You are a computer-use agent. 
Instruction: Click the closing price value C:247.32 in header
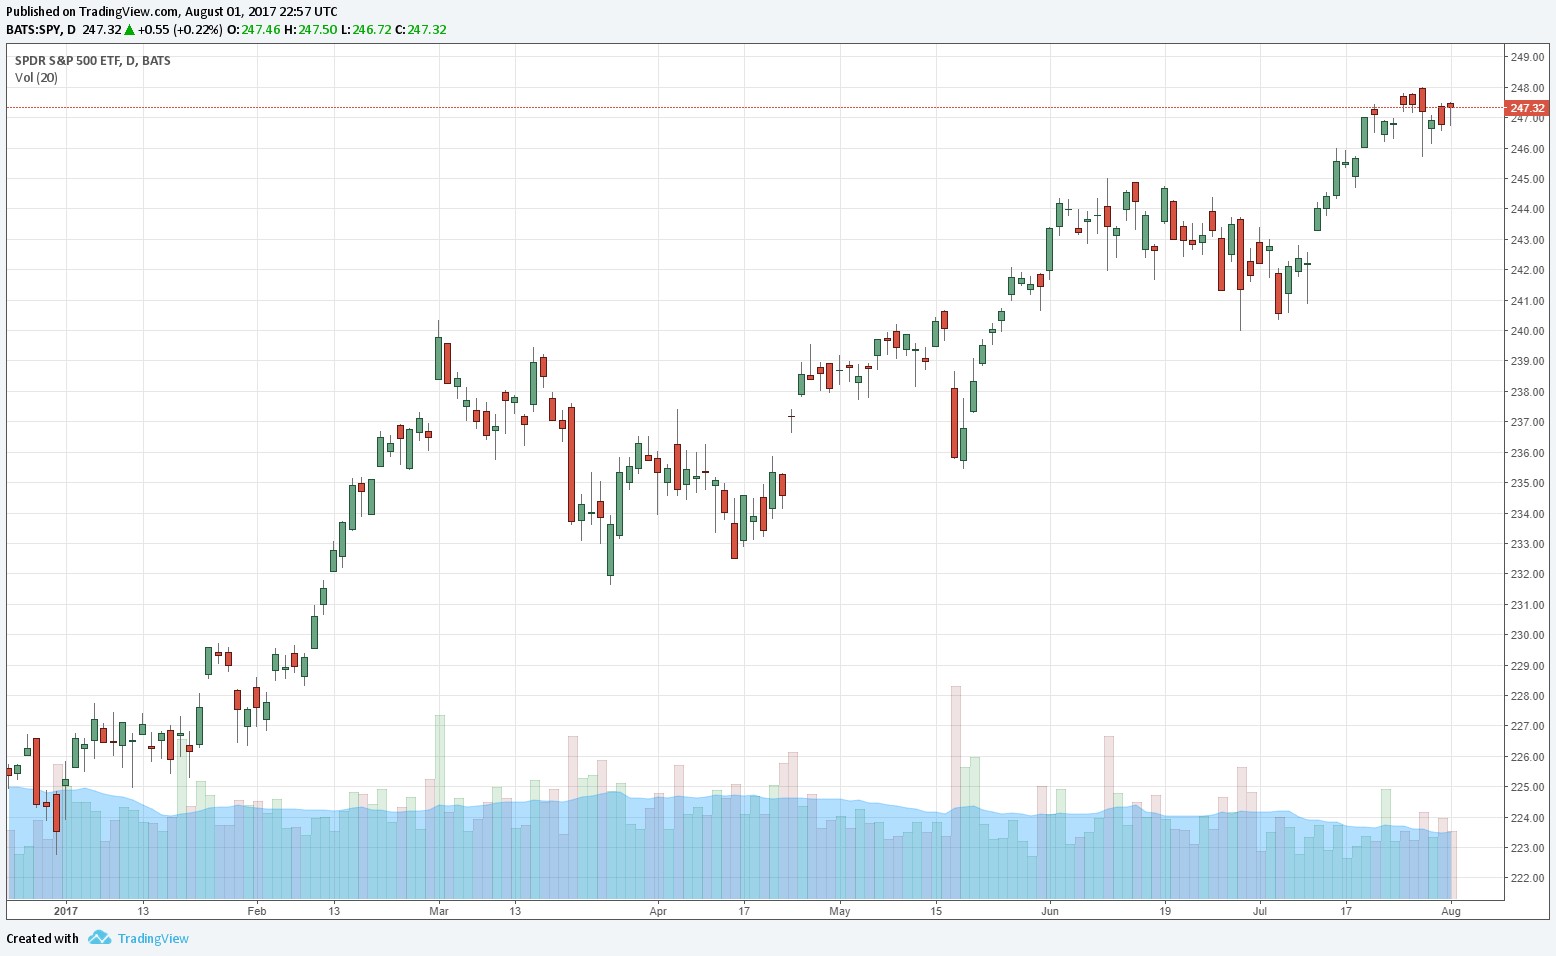pos(420,30)
